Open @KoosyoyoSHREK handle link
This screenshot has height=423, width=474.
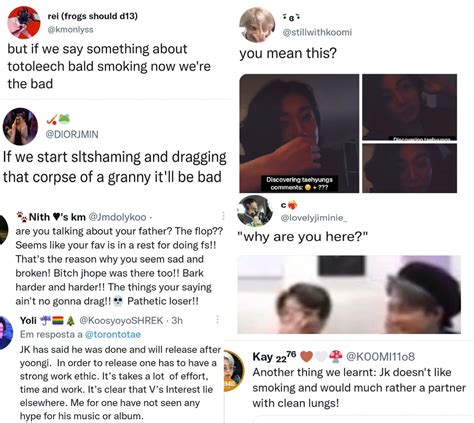121,320
